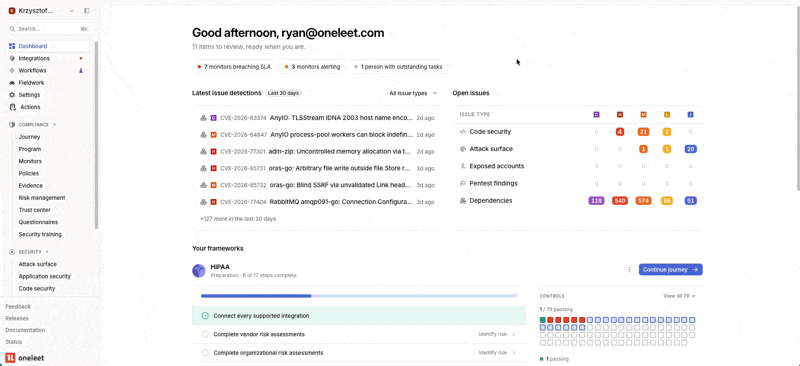Open CVE-2026-85732 oras-go Blind SSRF row
The image size is (800, 366).
point(317,185)
